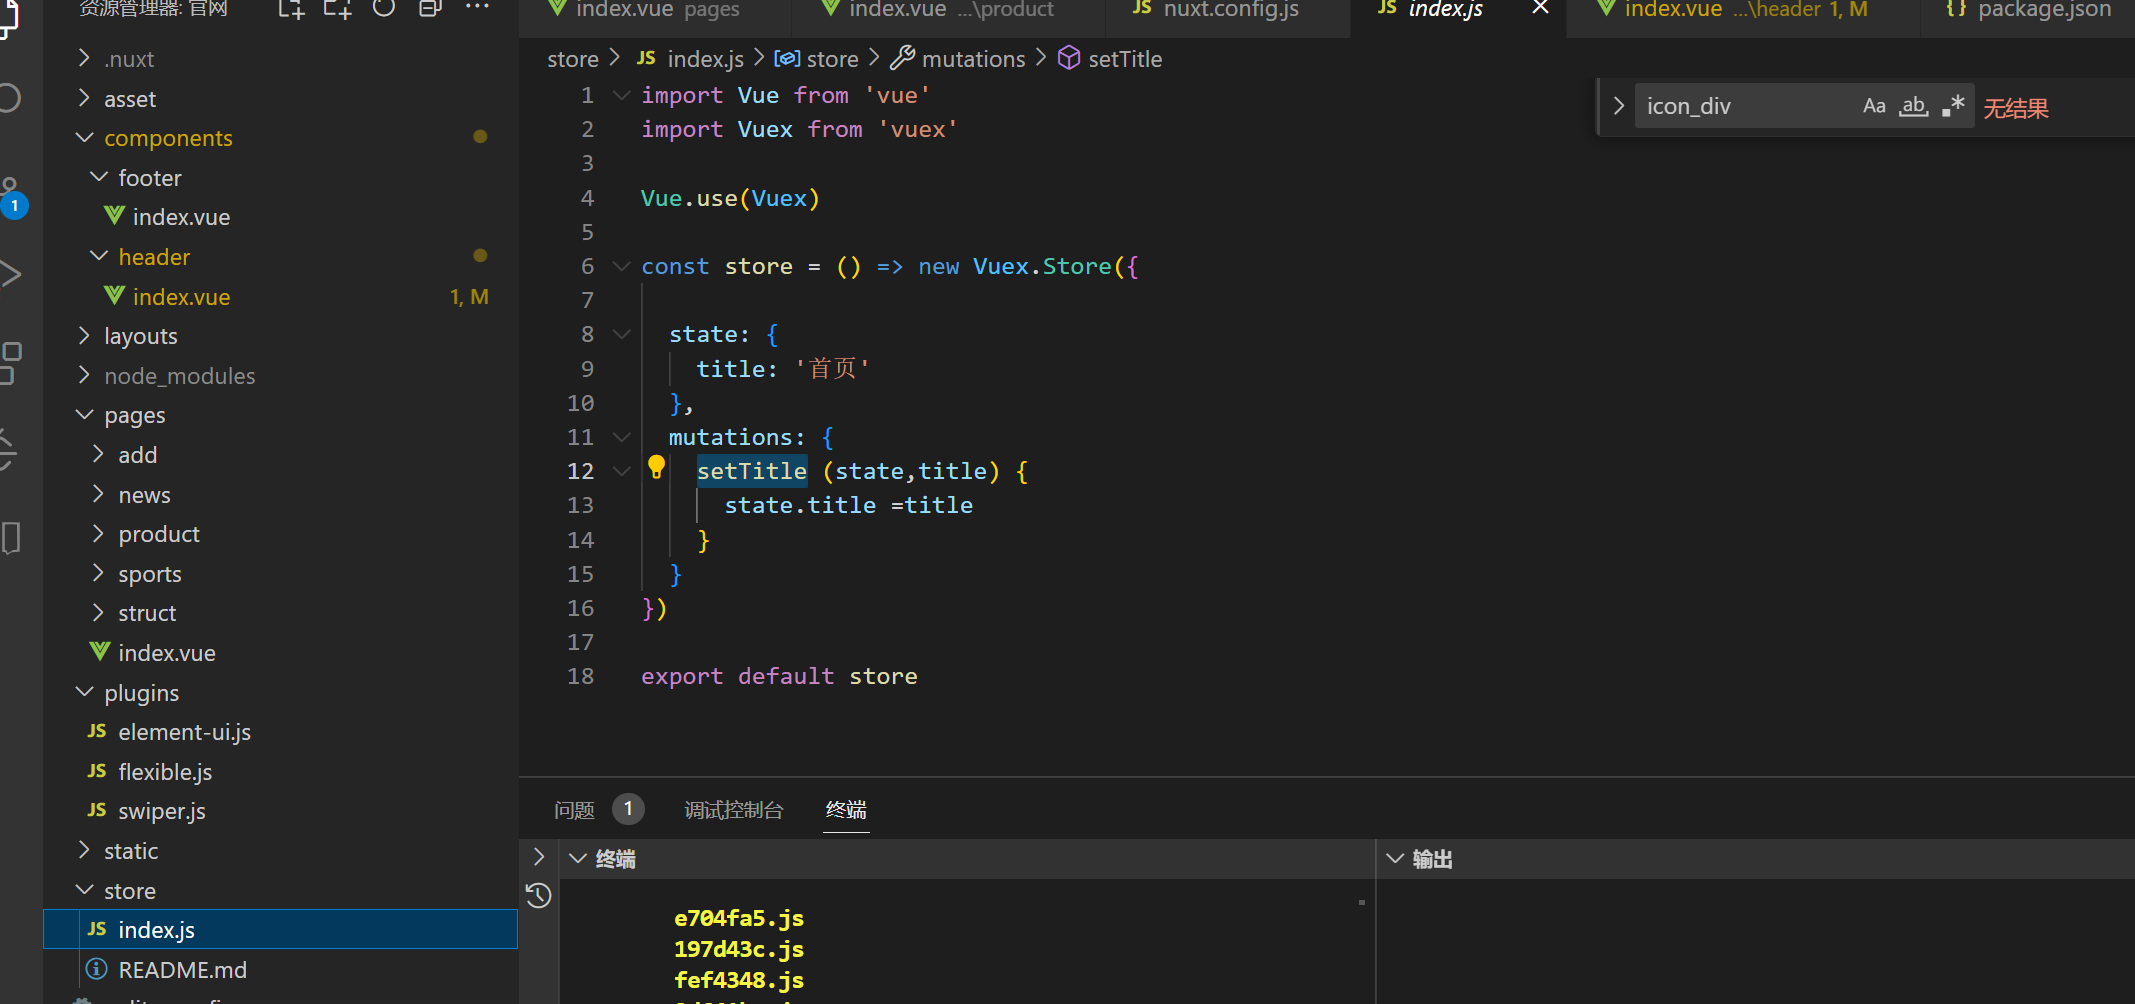Click the New File icon in explorer header

291,9
